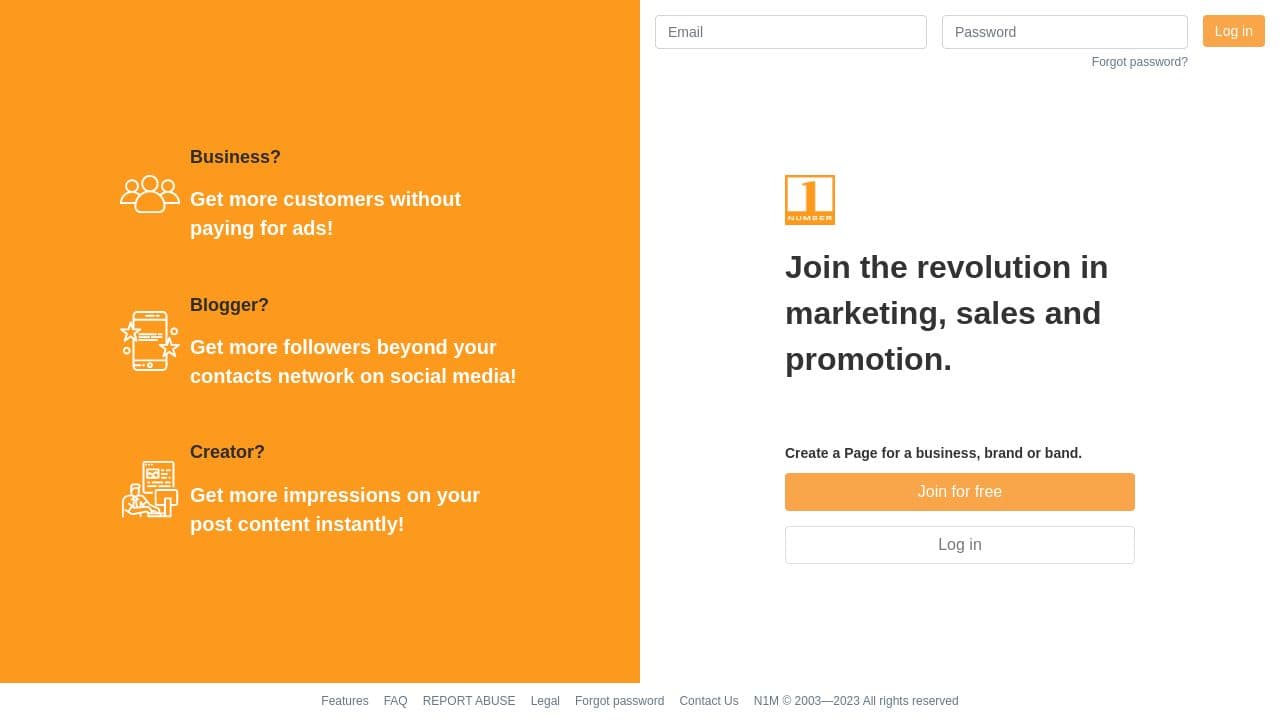Viewport: 1280px width, 720px height.
Task: Click the orange Log in button at top
Action: point(1233,31)
